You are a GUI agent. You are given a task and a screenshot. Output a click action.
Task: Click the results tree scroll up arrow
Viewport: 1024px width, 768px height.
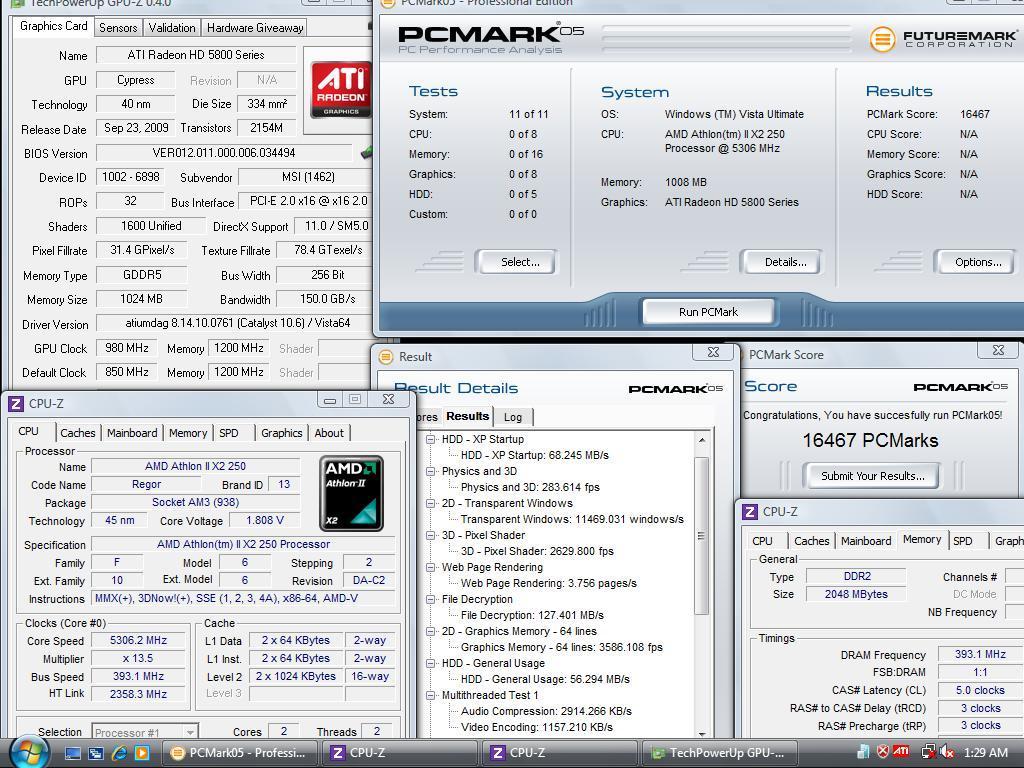click(701, 440)
